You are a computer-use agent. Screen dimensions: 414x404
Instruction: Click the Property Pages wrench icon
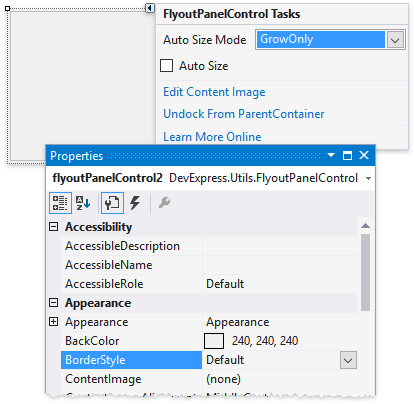pos(164,203)
